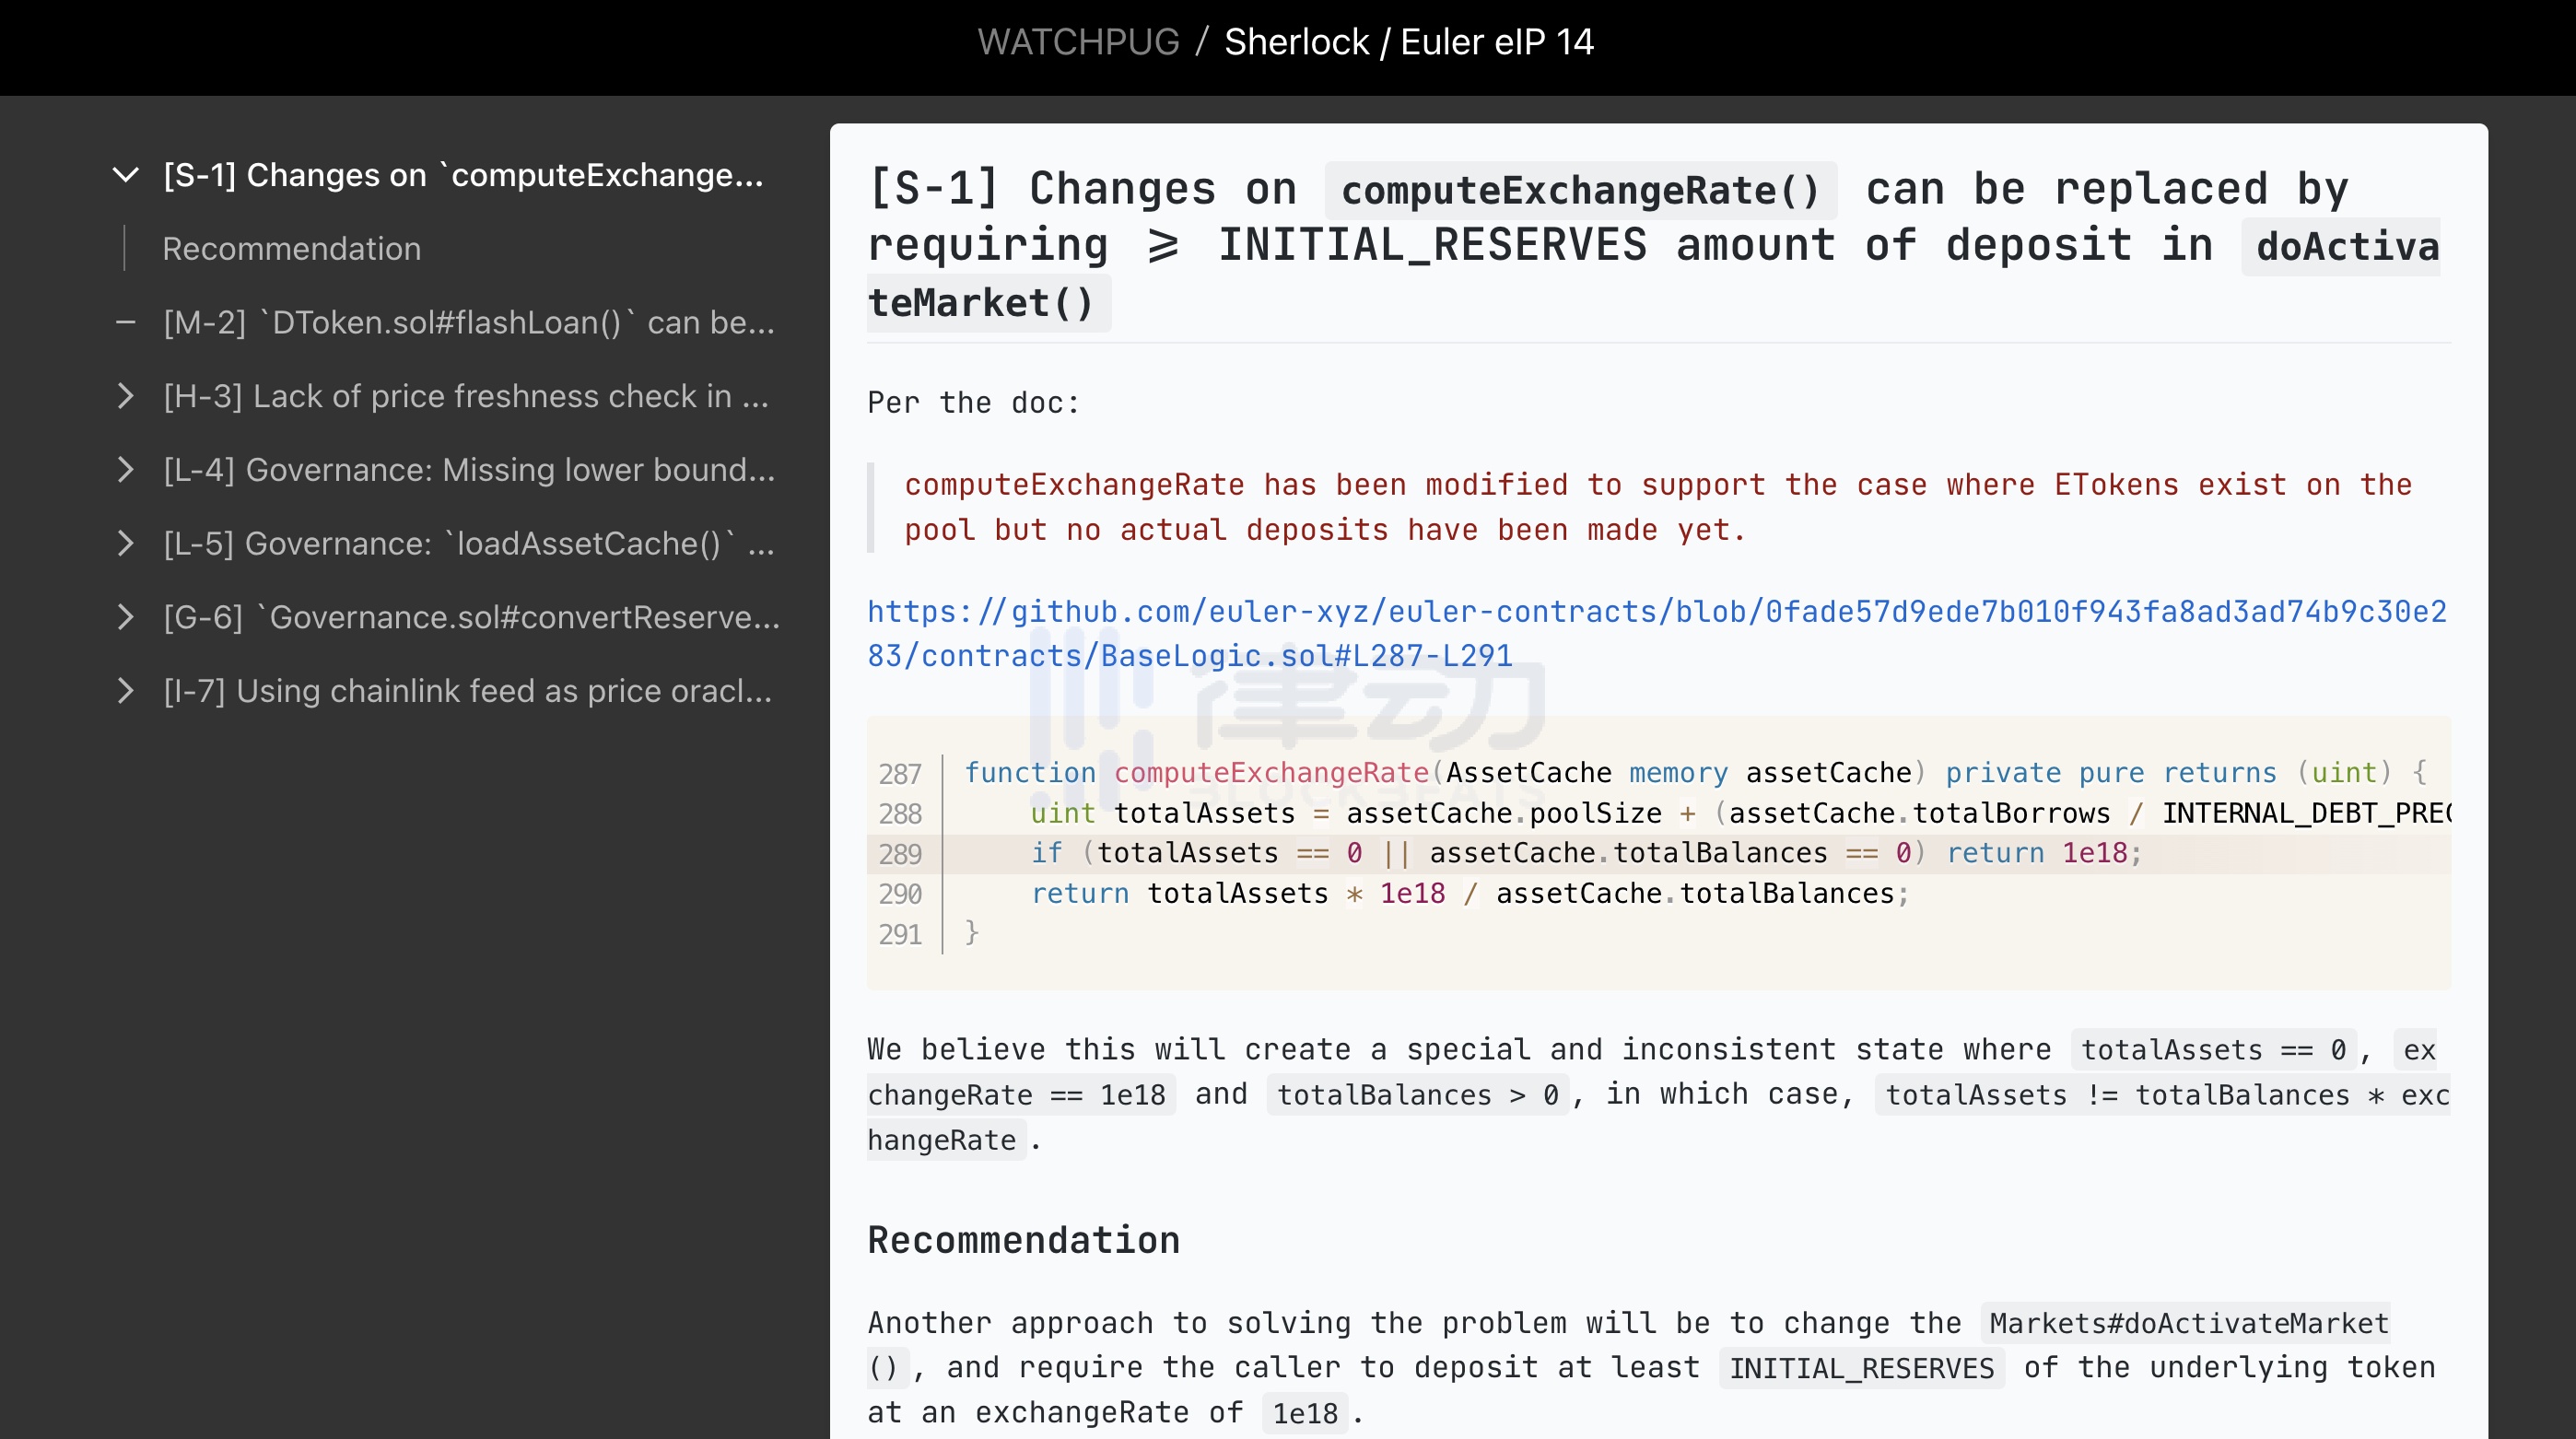Expand the [I-7] Using chainlink feed chevron
2576x1439 pixels.
tap(125, 691)
